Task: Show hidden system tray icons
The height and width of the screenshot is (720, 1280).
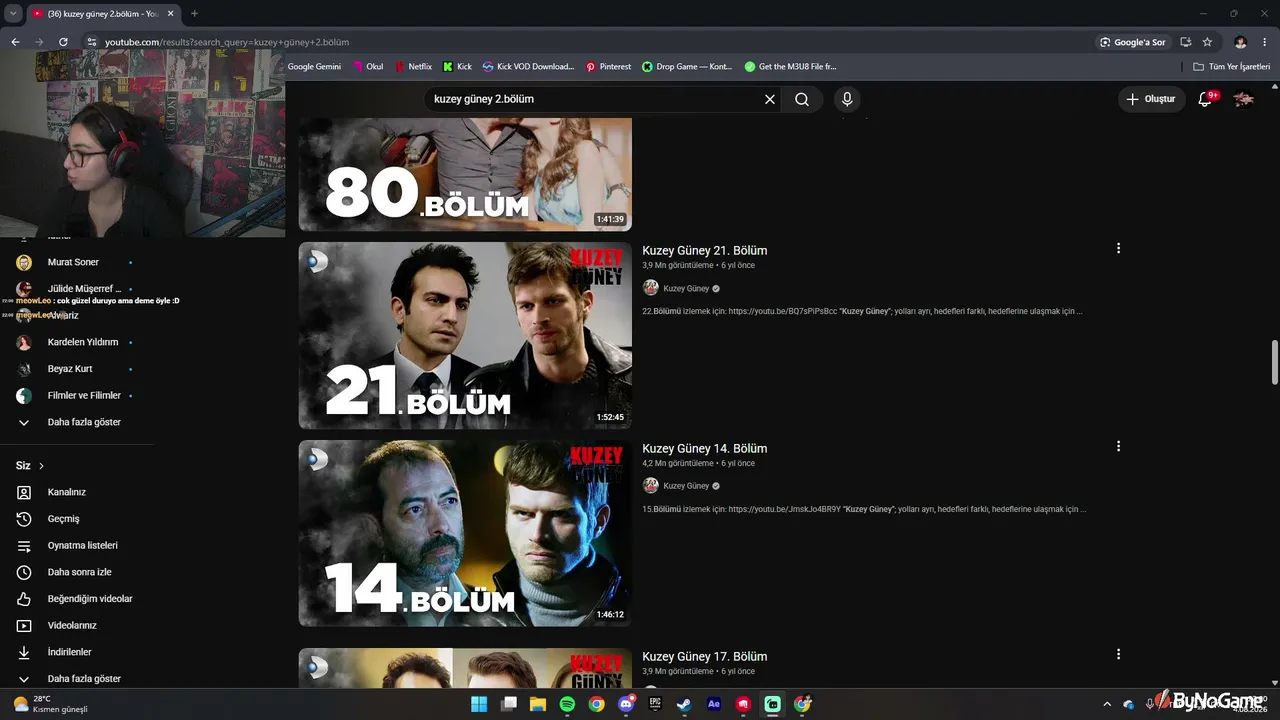Action: click(x=1107, y=704)
